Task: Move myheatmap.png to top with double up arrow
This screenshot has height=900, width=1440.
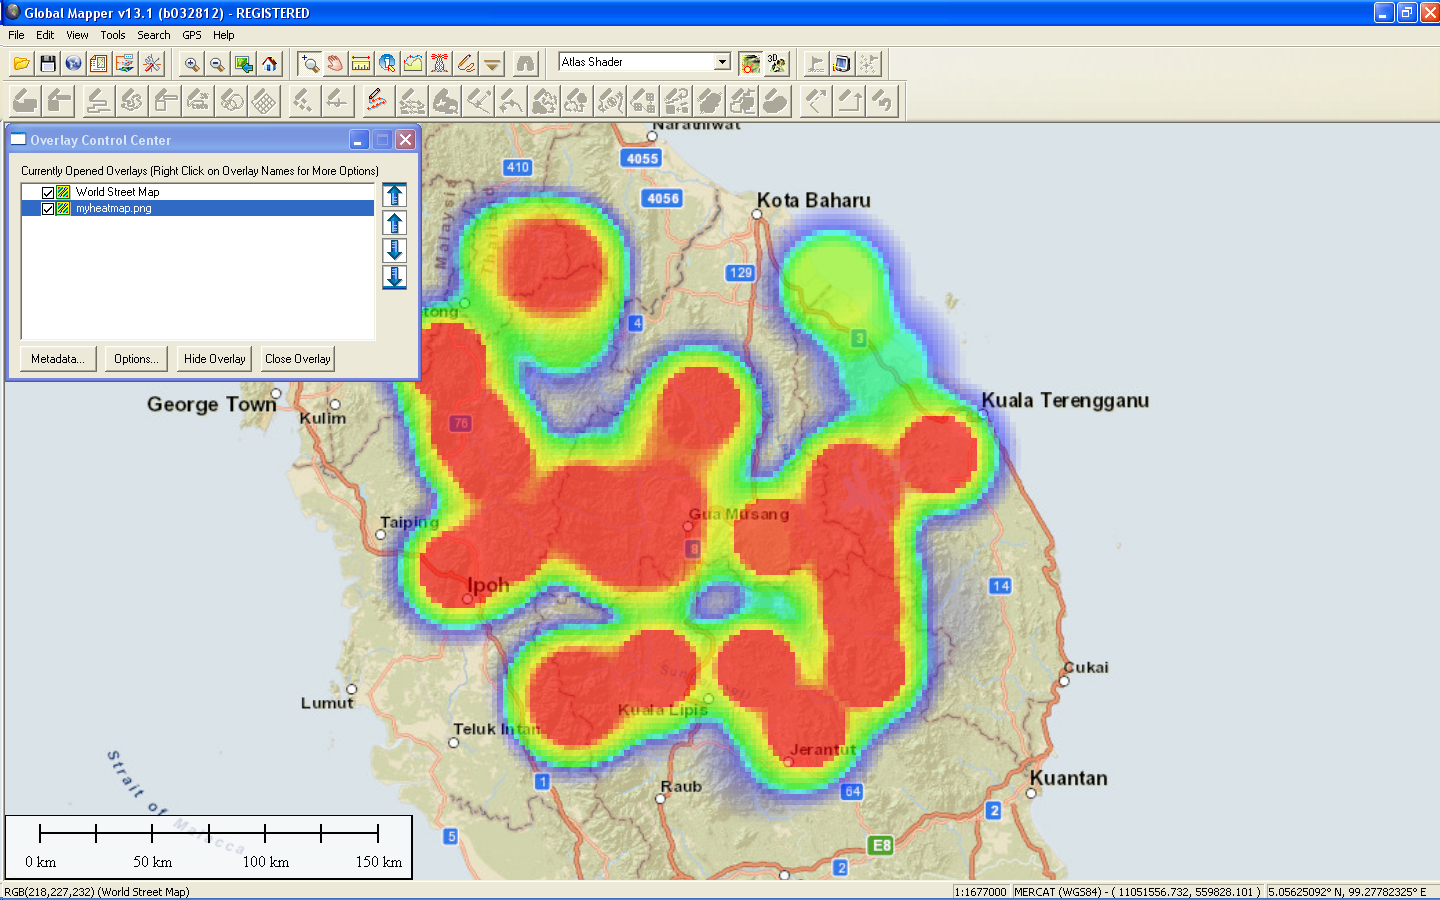Action: [394, 194]
